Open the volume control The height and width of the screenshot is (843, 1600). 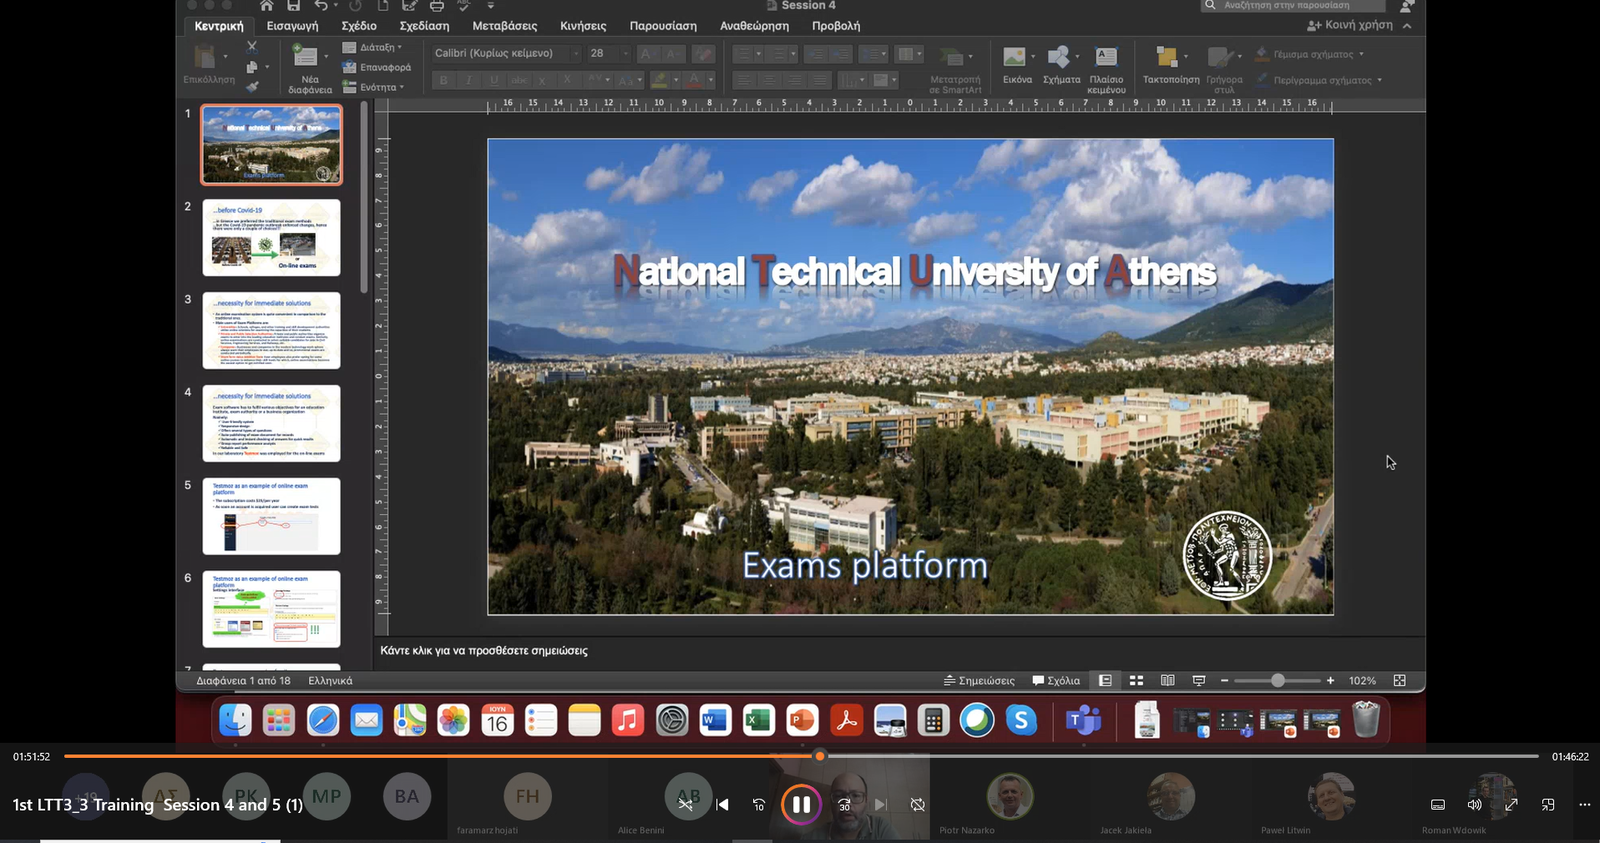click(1474, 804)
